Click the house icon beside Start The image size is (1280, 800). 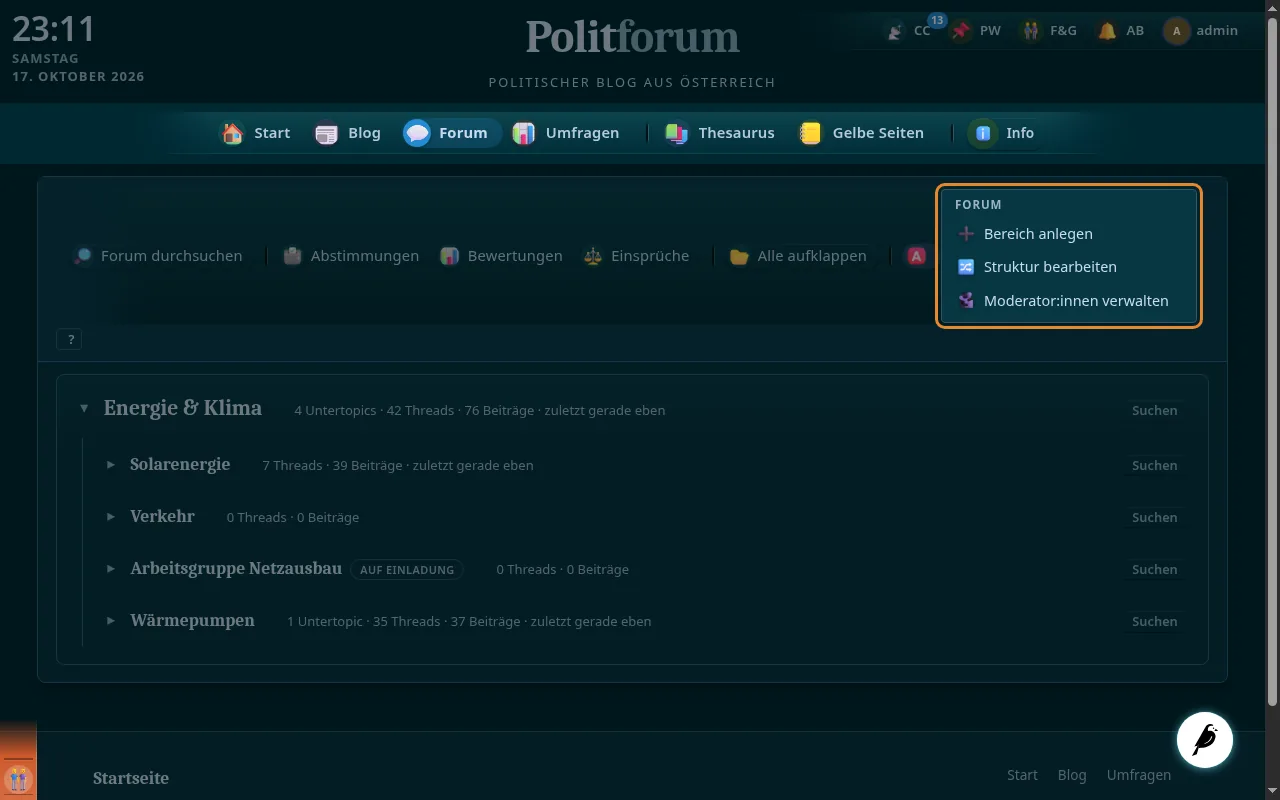tap(233, 133)
